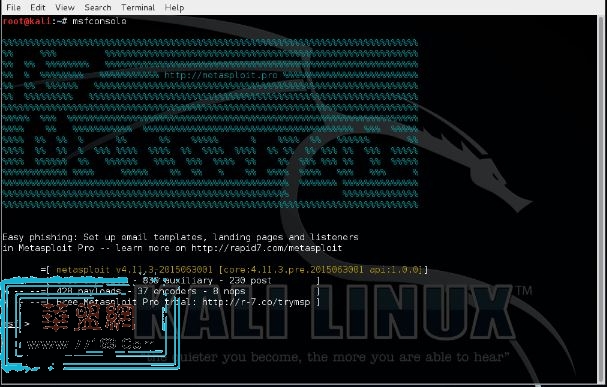Open the Edit menu
The height and width of the screenshot is (387, 607).
point(38,7)
